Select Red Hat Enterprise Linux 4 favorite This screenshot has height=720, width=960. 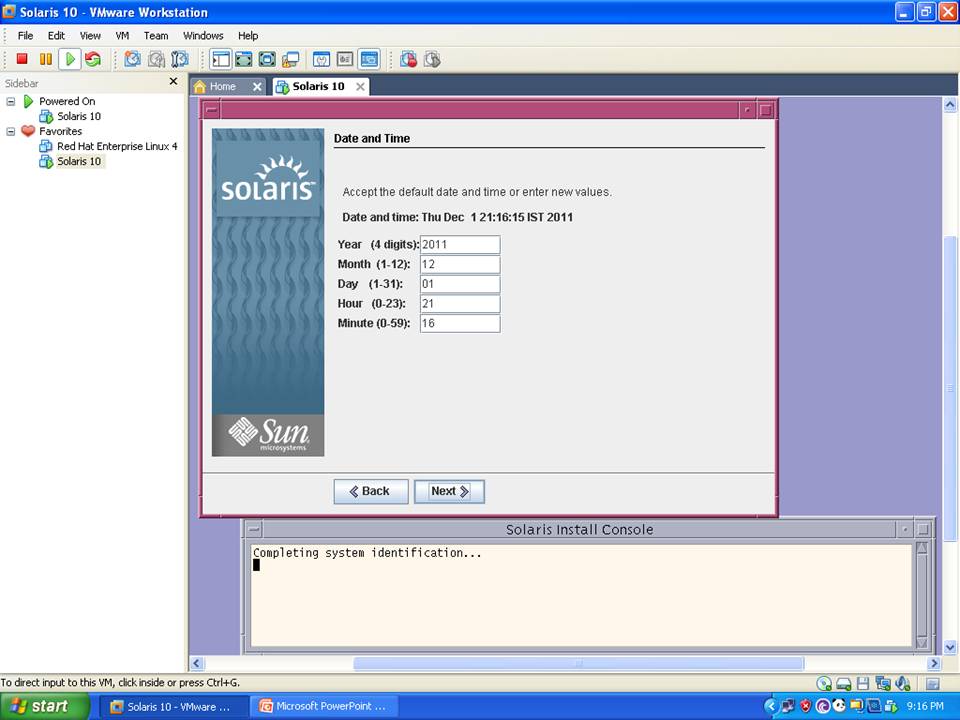click(117, 146)
